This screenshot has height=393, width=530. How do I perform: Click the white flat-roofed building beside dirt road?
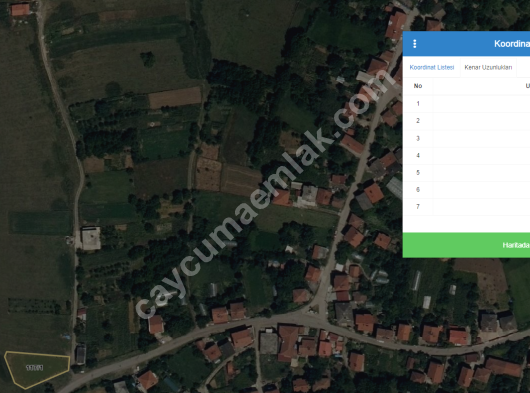91,239
